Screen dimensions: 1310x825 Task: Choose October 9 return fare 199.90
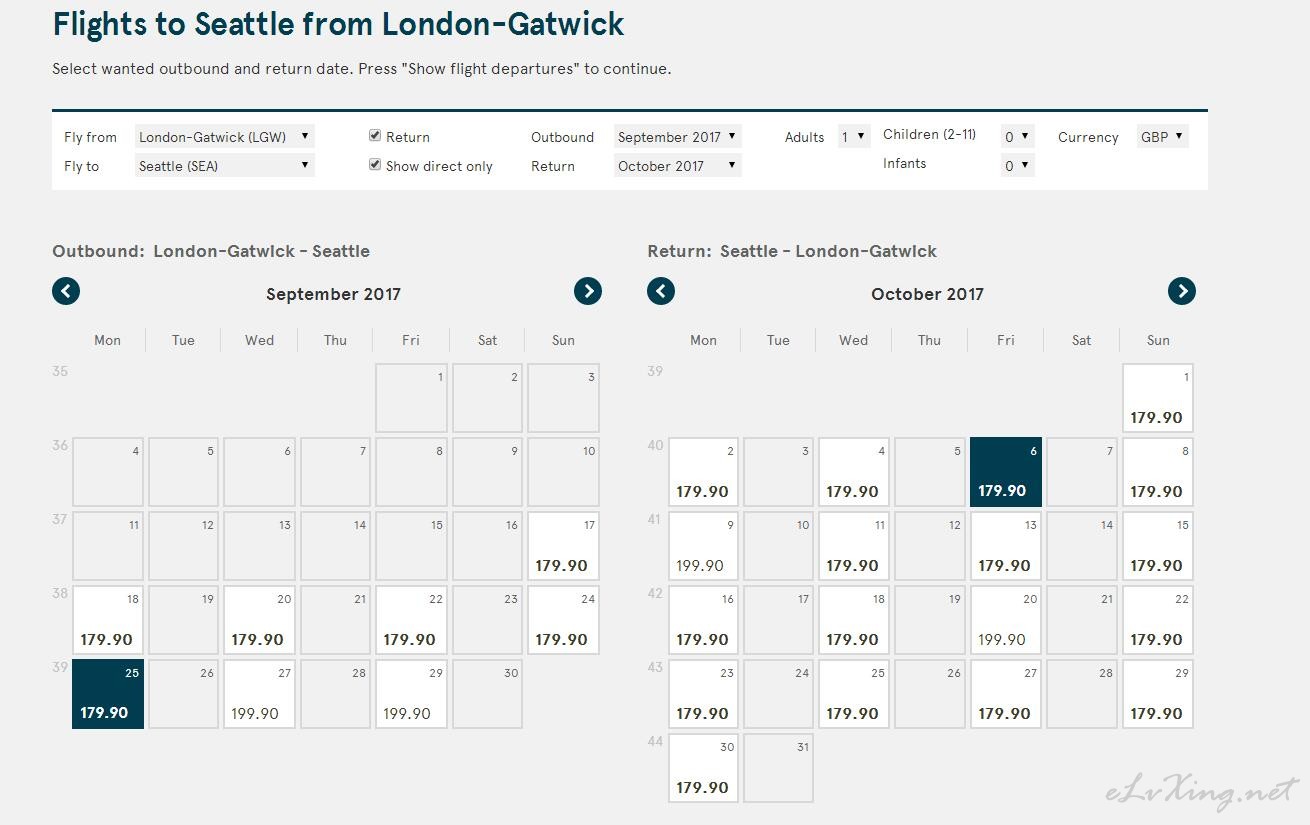[703, 546]
